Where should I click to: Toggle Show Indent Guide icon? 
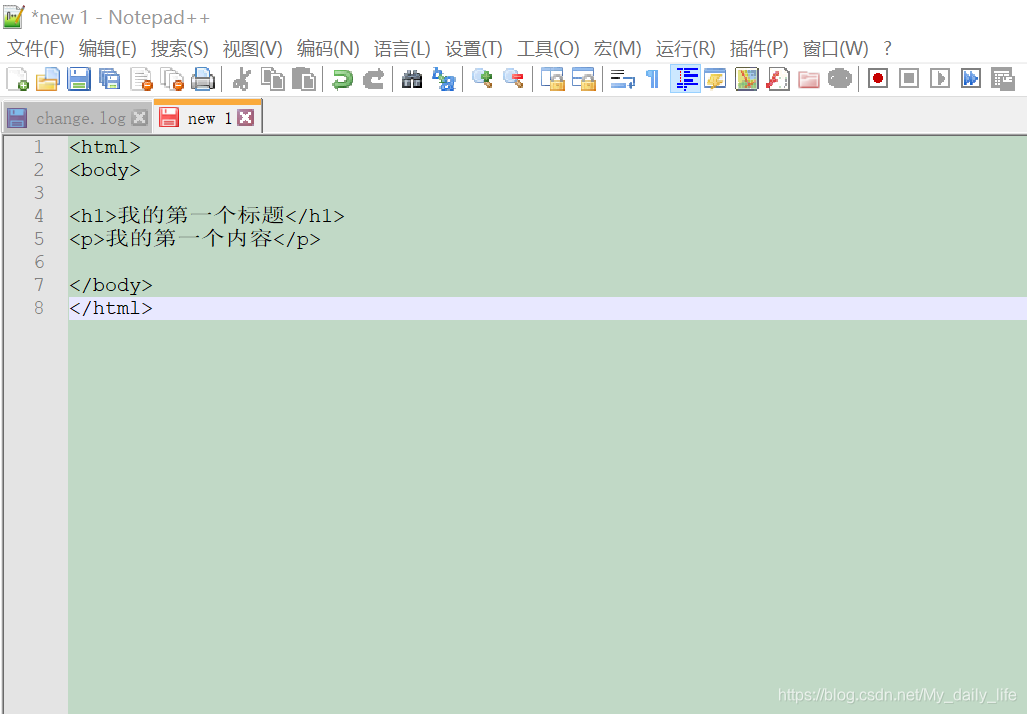coord(686,78)
